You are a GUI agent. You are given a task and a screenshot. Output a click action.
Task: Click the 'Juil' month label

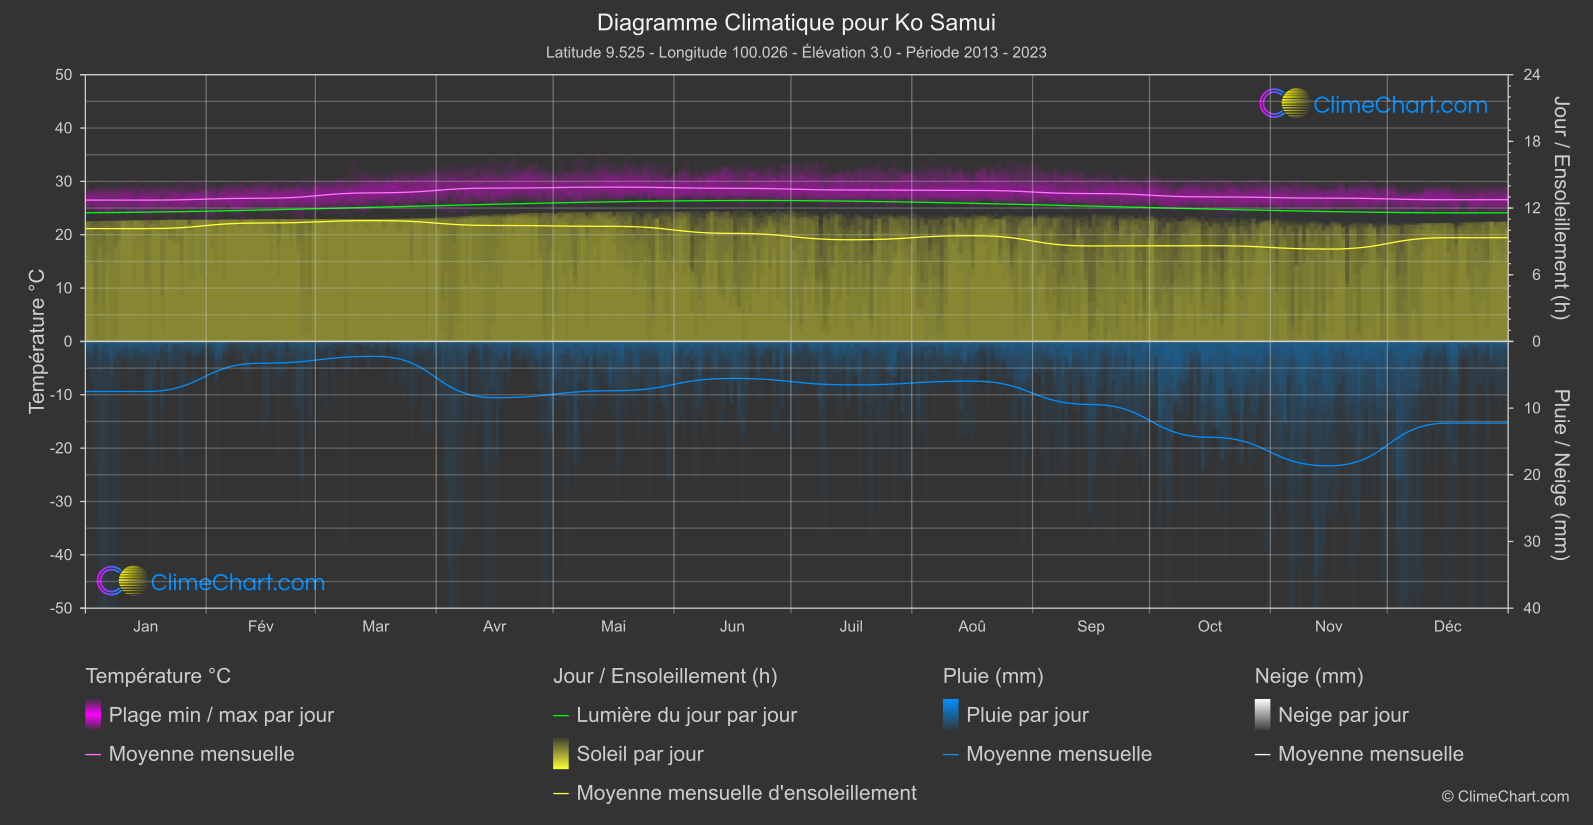[851, 626]
